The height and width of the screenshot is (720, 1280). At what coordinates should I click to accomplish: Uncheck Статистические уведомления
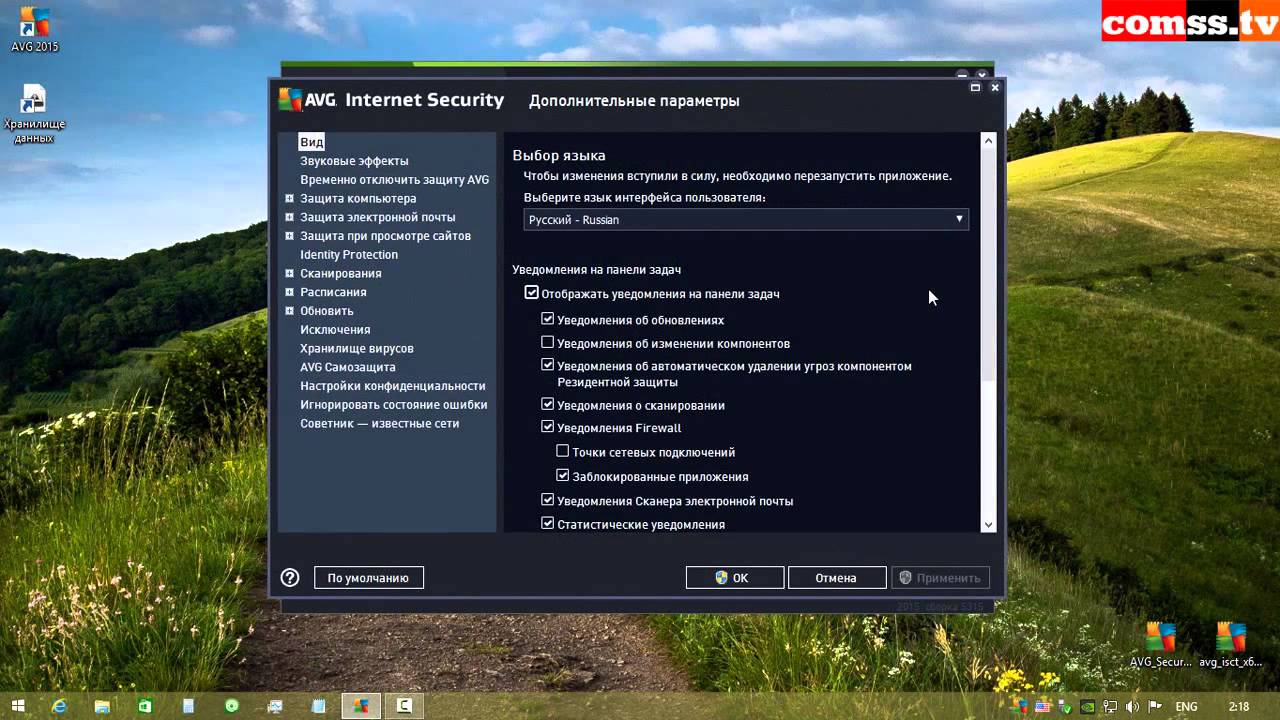(x=547, y=523)
